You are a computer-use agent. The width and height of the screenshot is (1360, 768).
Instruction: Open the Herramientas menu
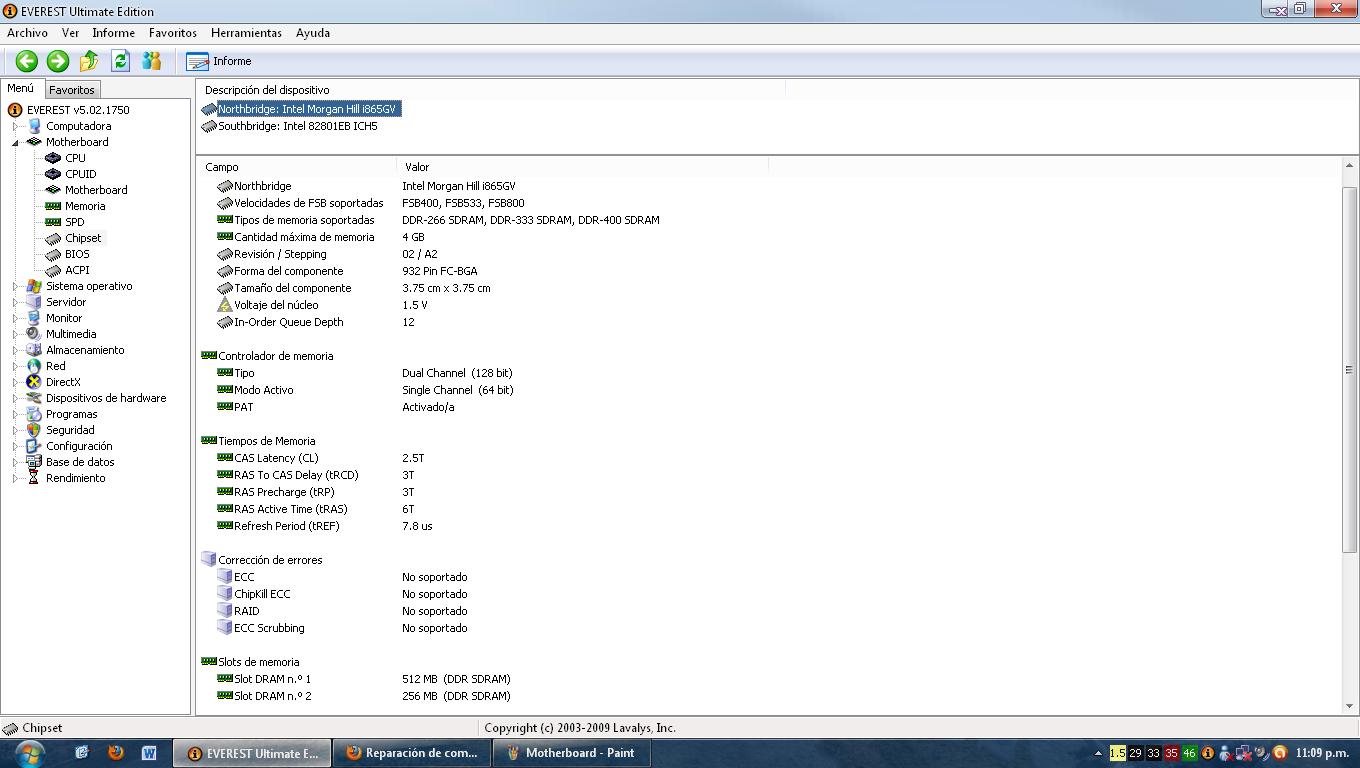coord(246,33)
